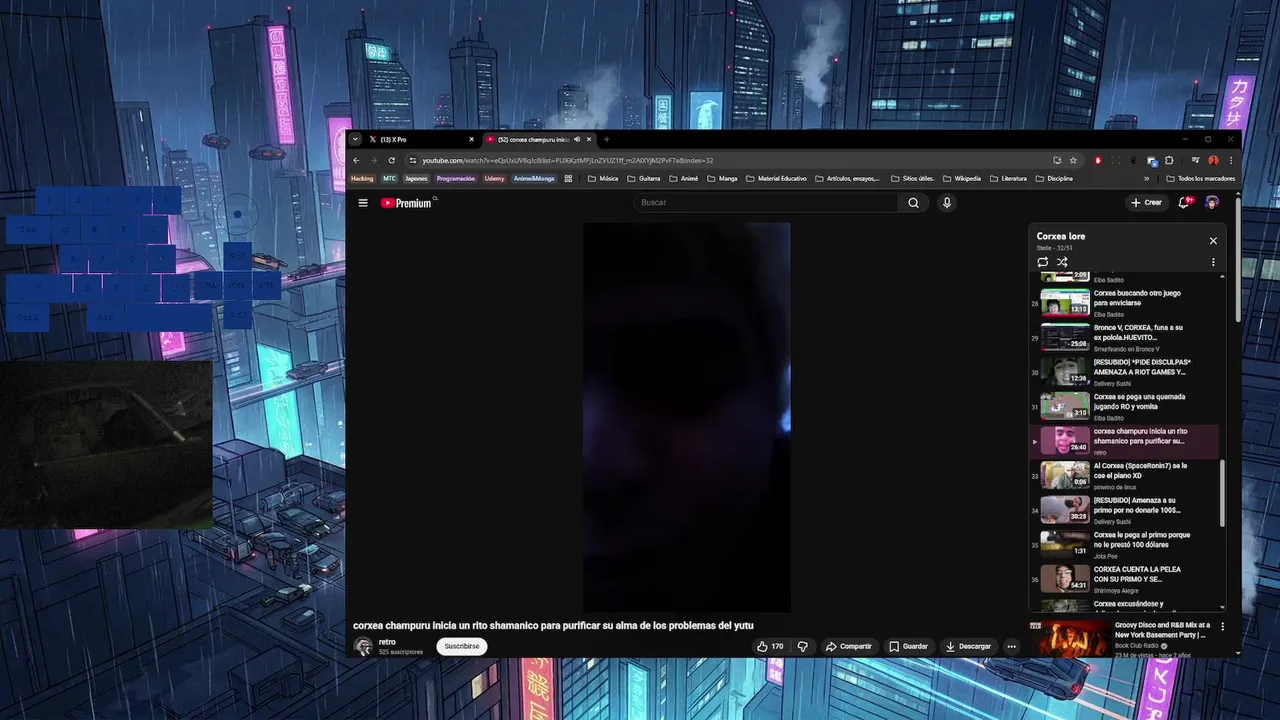Click the Descargar button
The width and height of the screenshot is (1280, 720).
click(x=968, y=646)
